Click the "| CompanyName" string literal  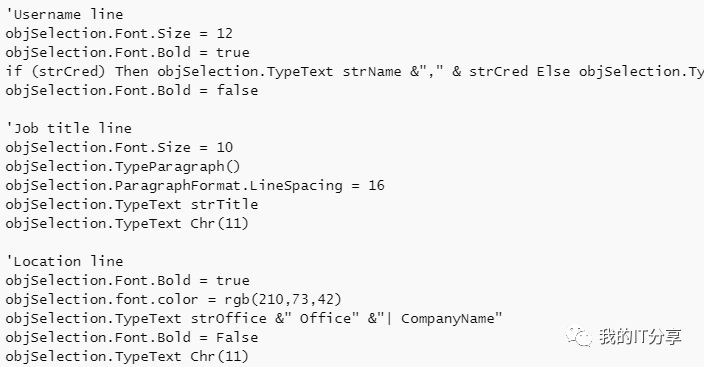click(x=440, y=318)
